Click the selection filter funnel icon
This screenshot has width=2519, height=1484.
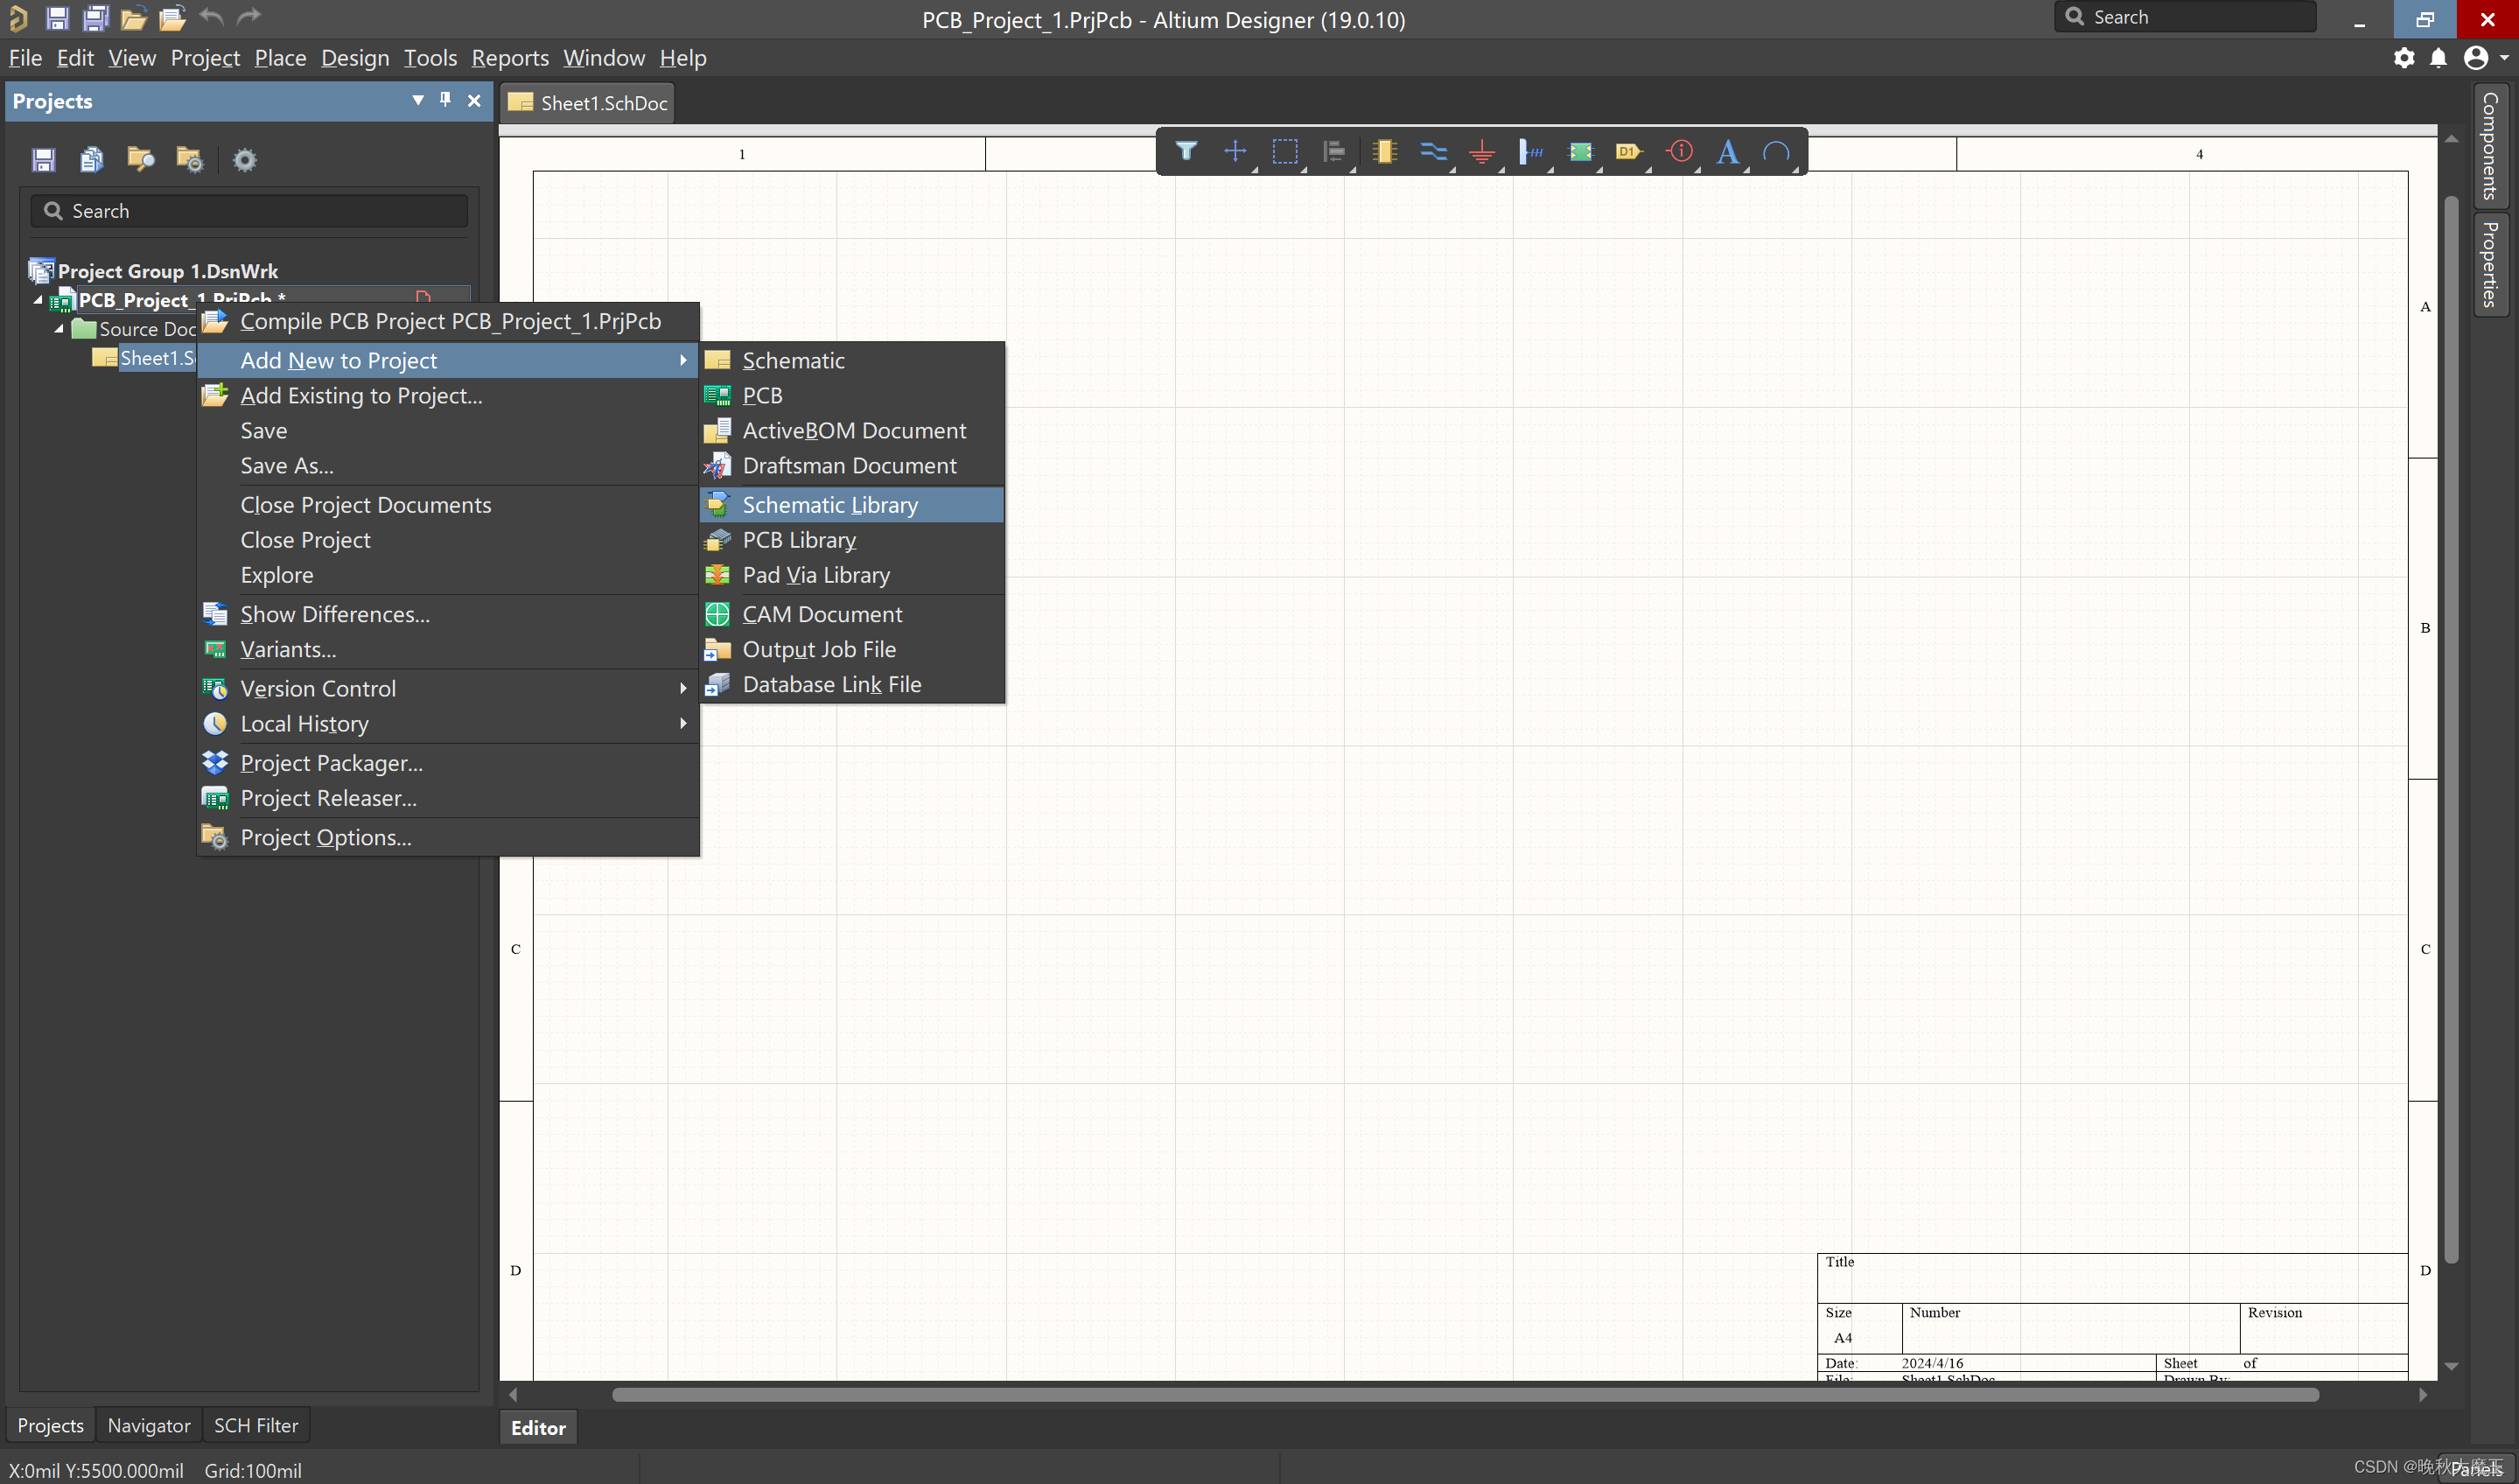click(1186, 151)
